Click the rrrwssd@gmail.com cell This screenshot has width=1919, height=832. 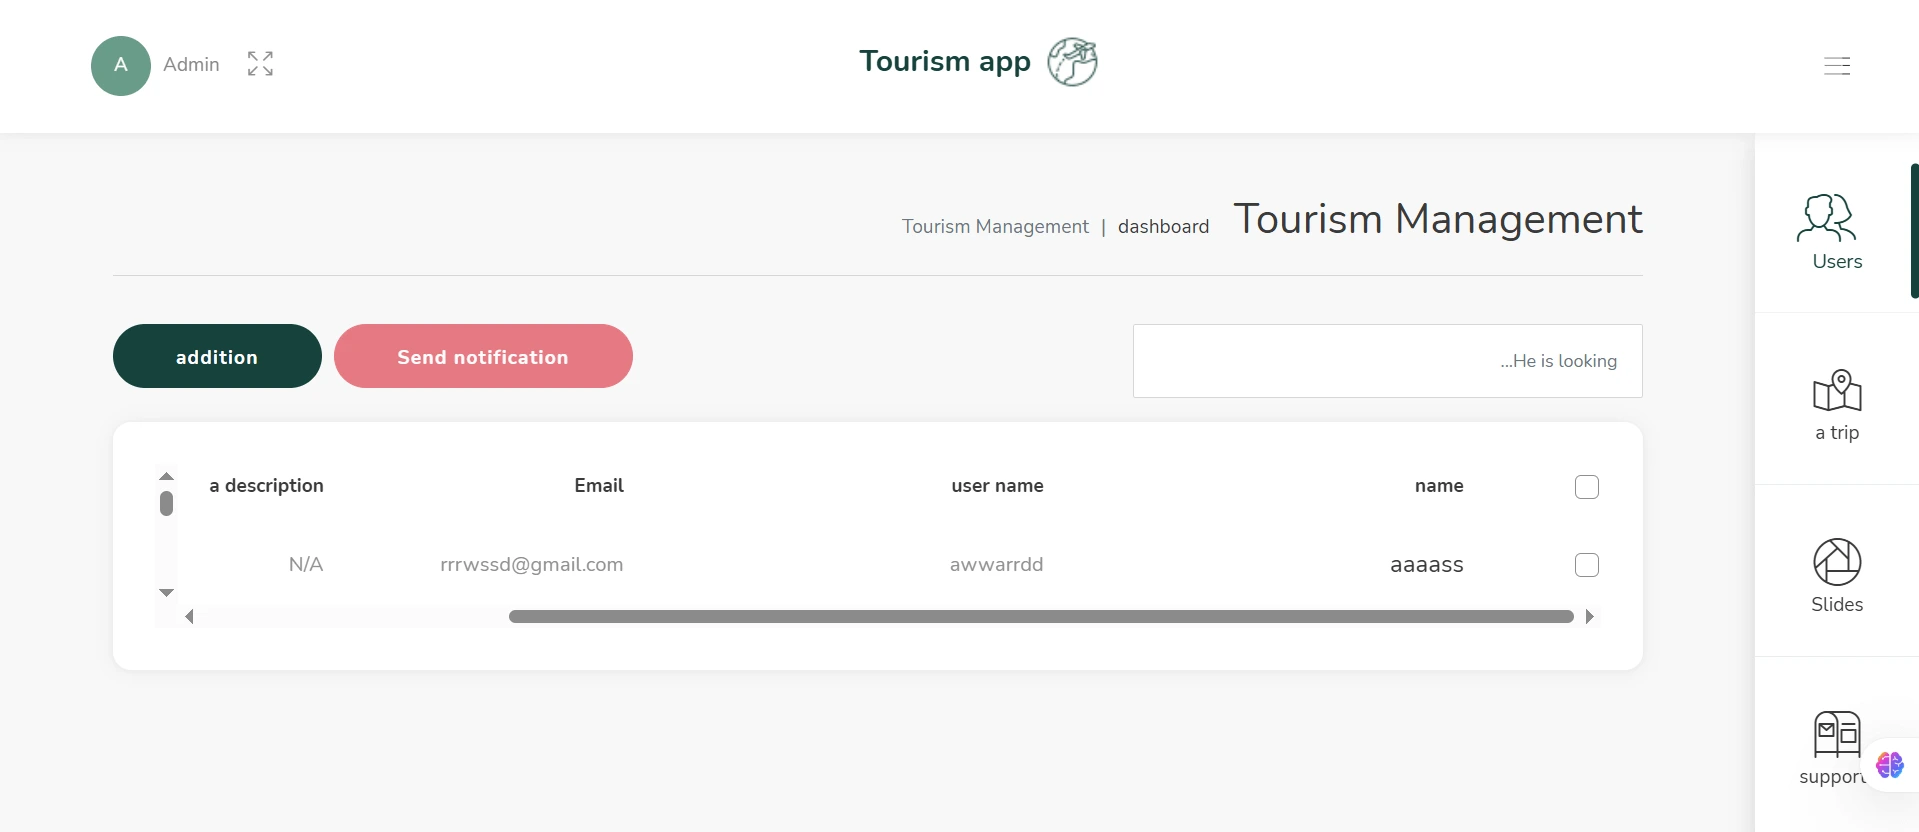[532, 565]
